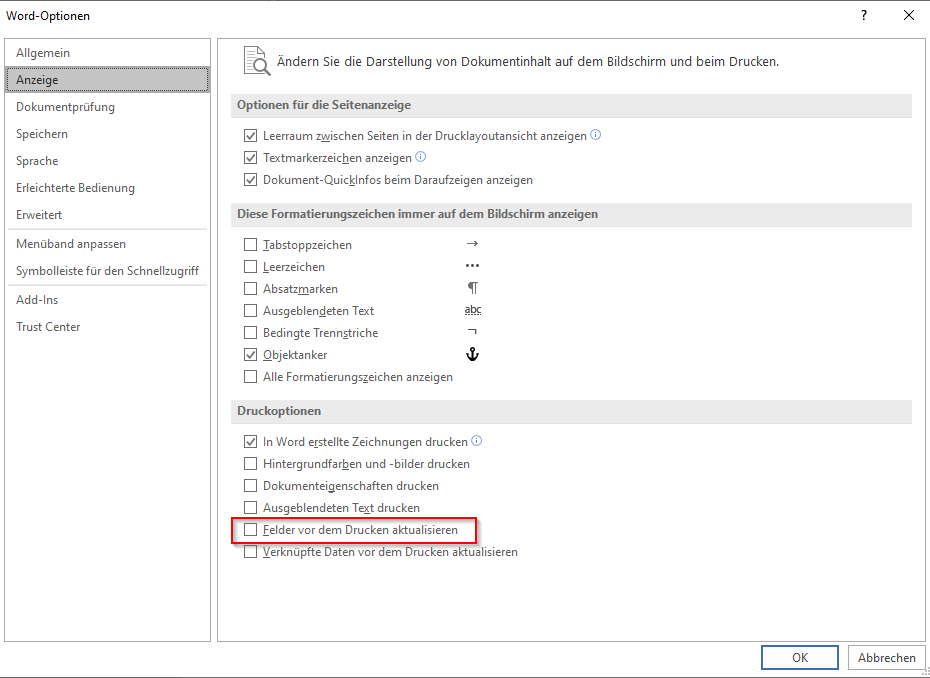
Task: Open the Trust Center category
Action: tap(107, 327)
